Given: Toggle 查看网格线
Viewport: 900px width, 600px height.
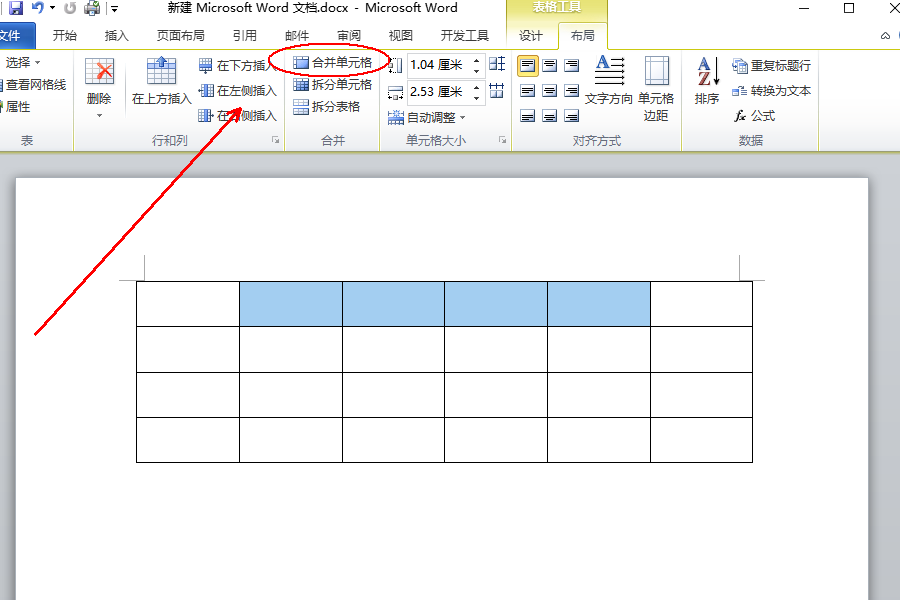Looking at the screenshot, I should coord(33,84).
